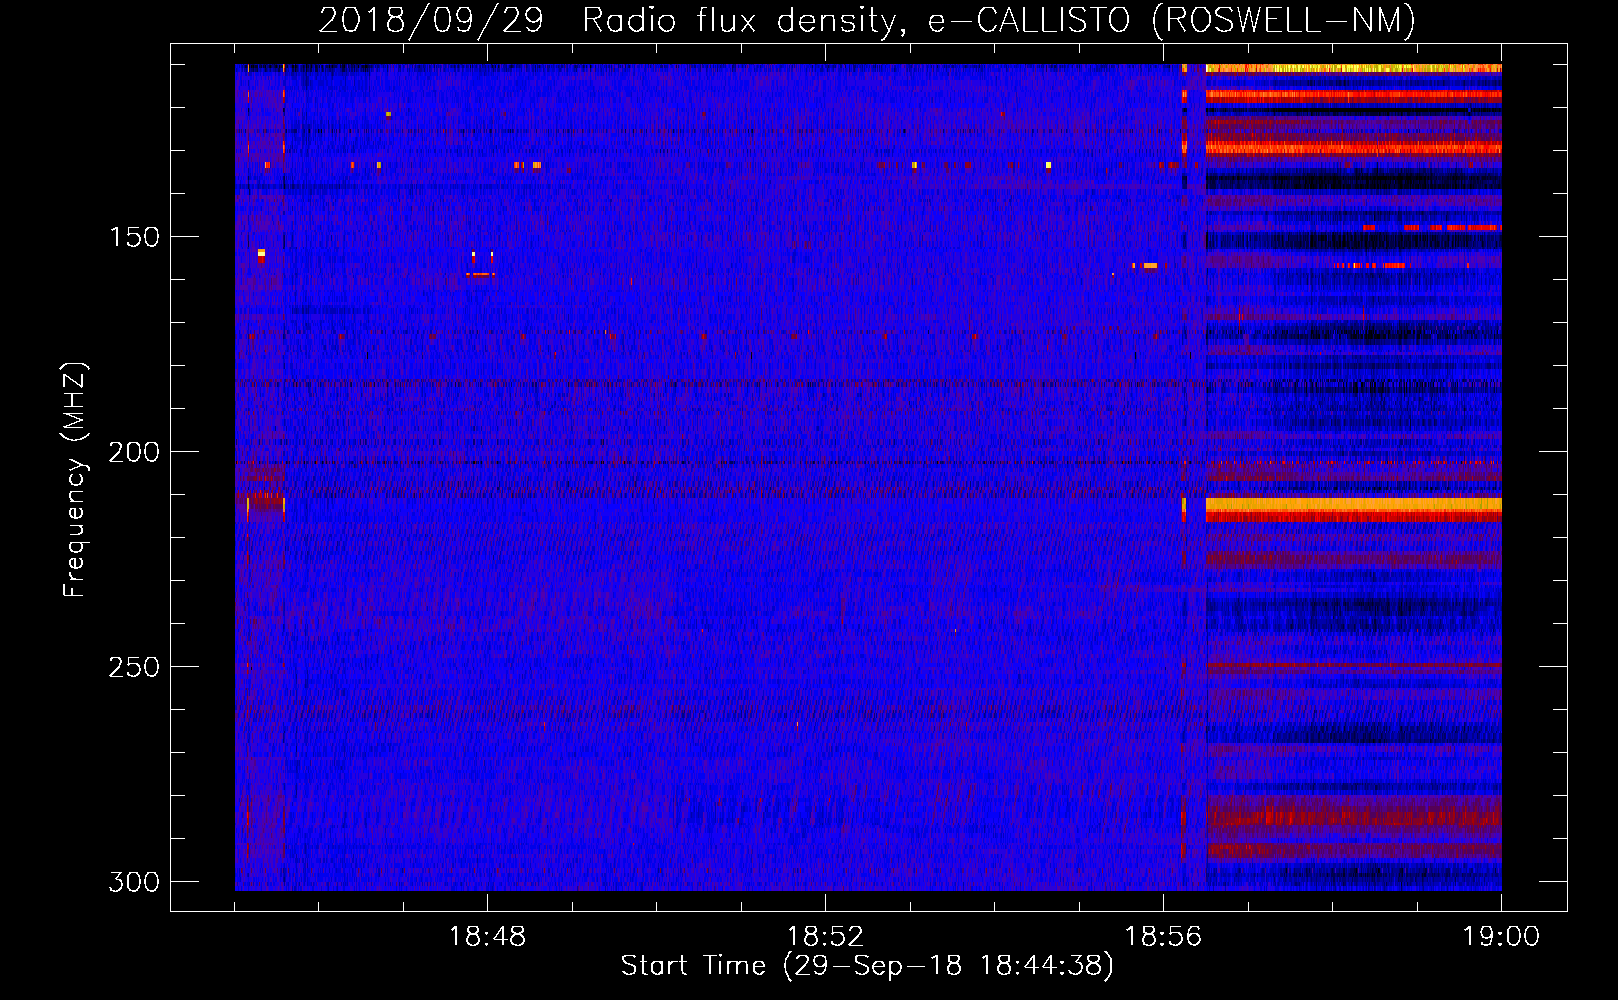Click the plot title "Radio flux density, e-CALLISTO (ROSWELL-NM)"

(x=999, y=21)
